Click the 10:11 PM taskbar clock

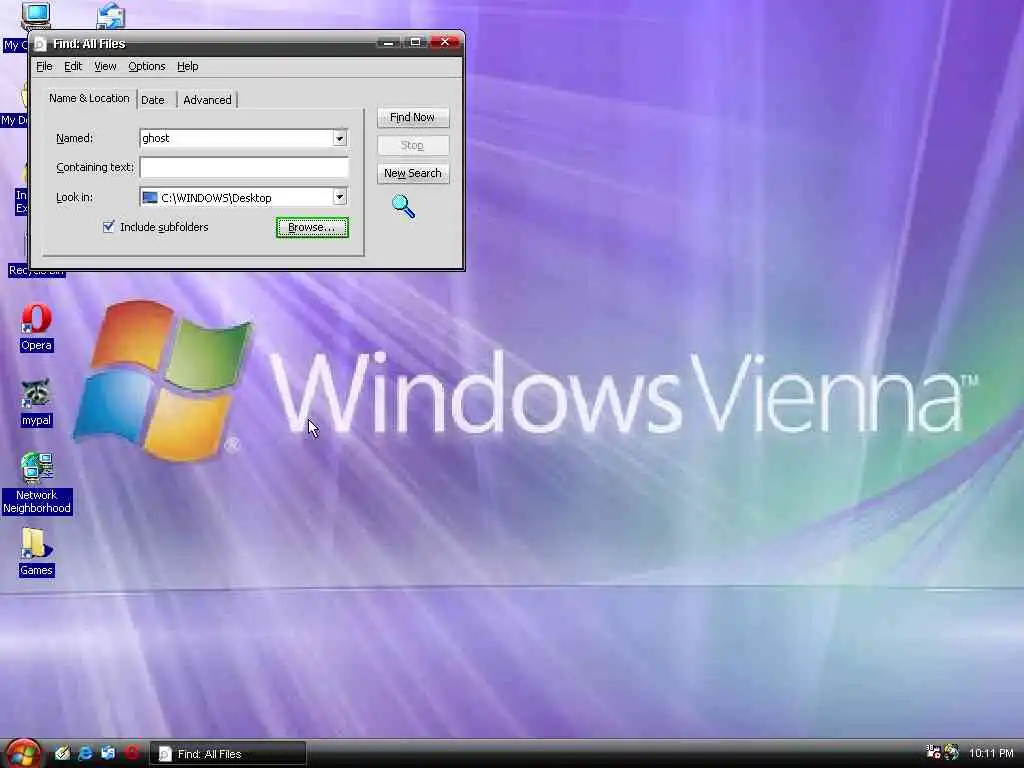pos(991,753)
